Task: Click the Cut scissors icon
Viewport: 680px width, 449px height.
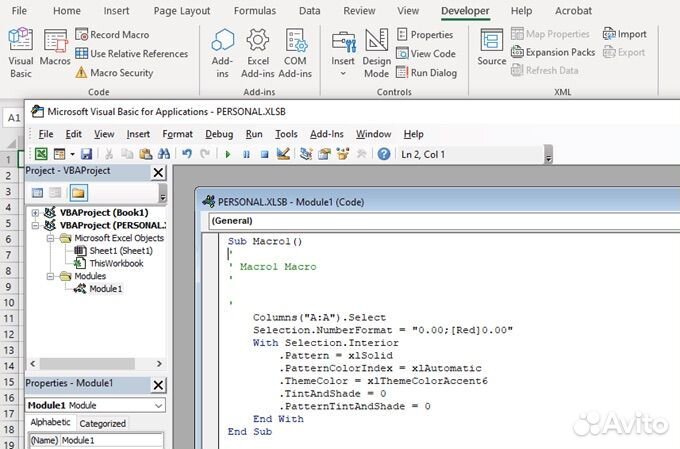Action: click(x=109, y=154)
